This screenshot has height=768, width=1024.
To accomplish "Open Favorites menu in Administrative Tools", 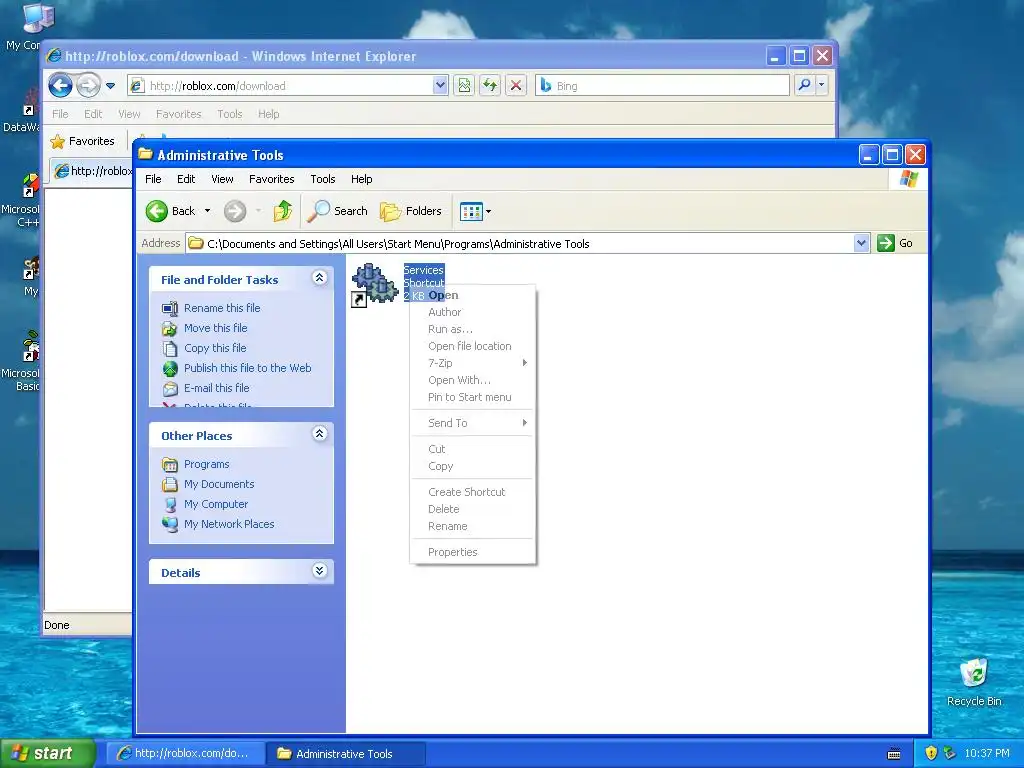I will coord(272,179).
